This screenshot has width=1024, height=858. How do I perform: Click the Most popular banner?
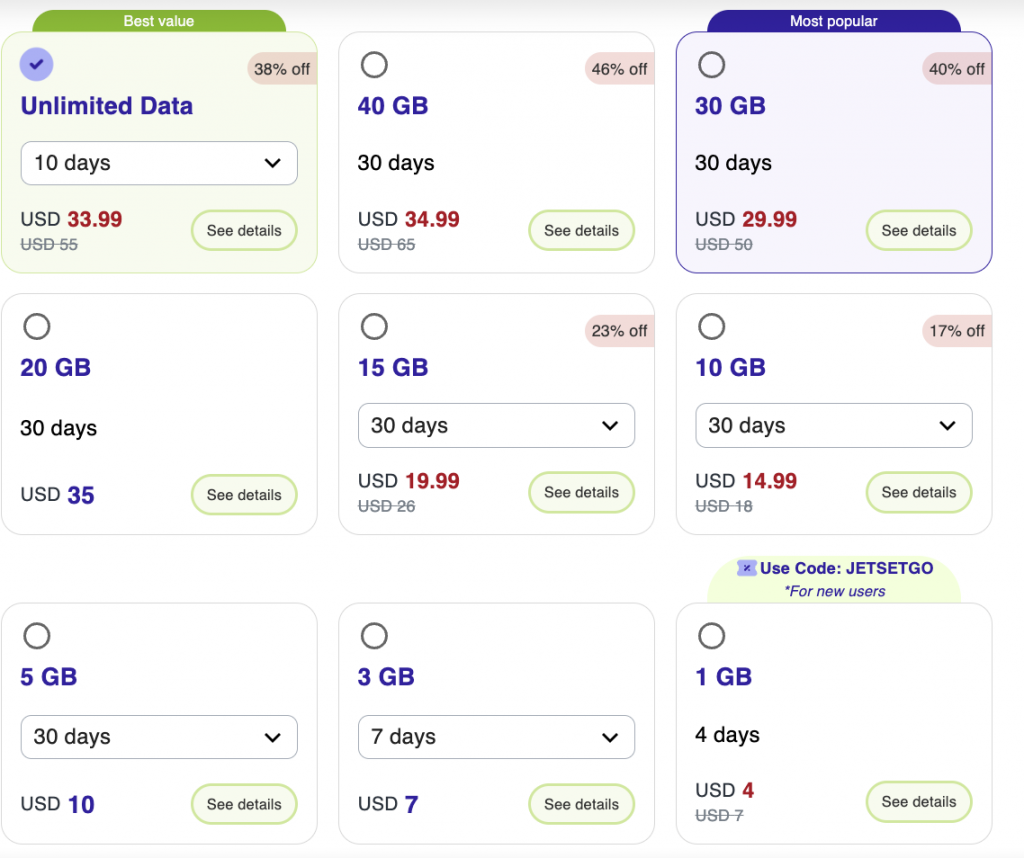tap(834, 21)
